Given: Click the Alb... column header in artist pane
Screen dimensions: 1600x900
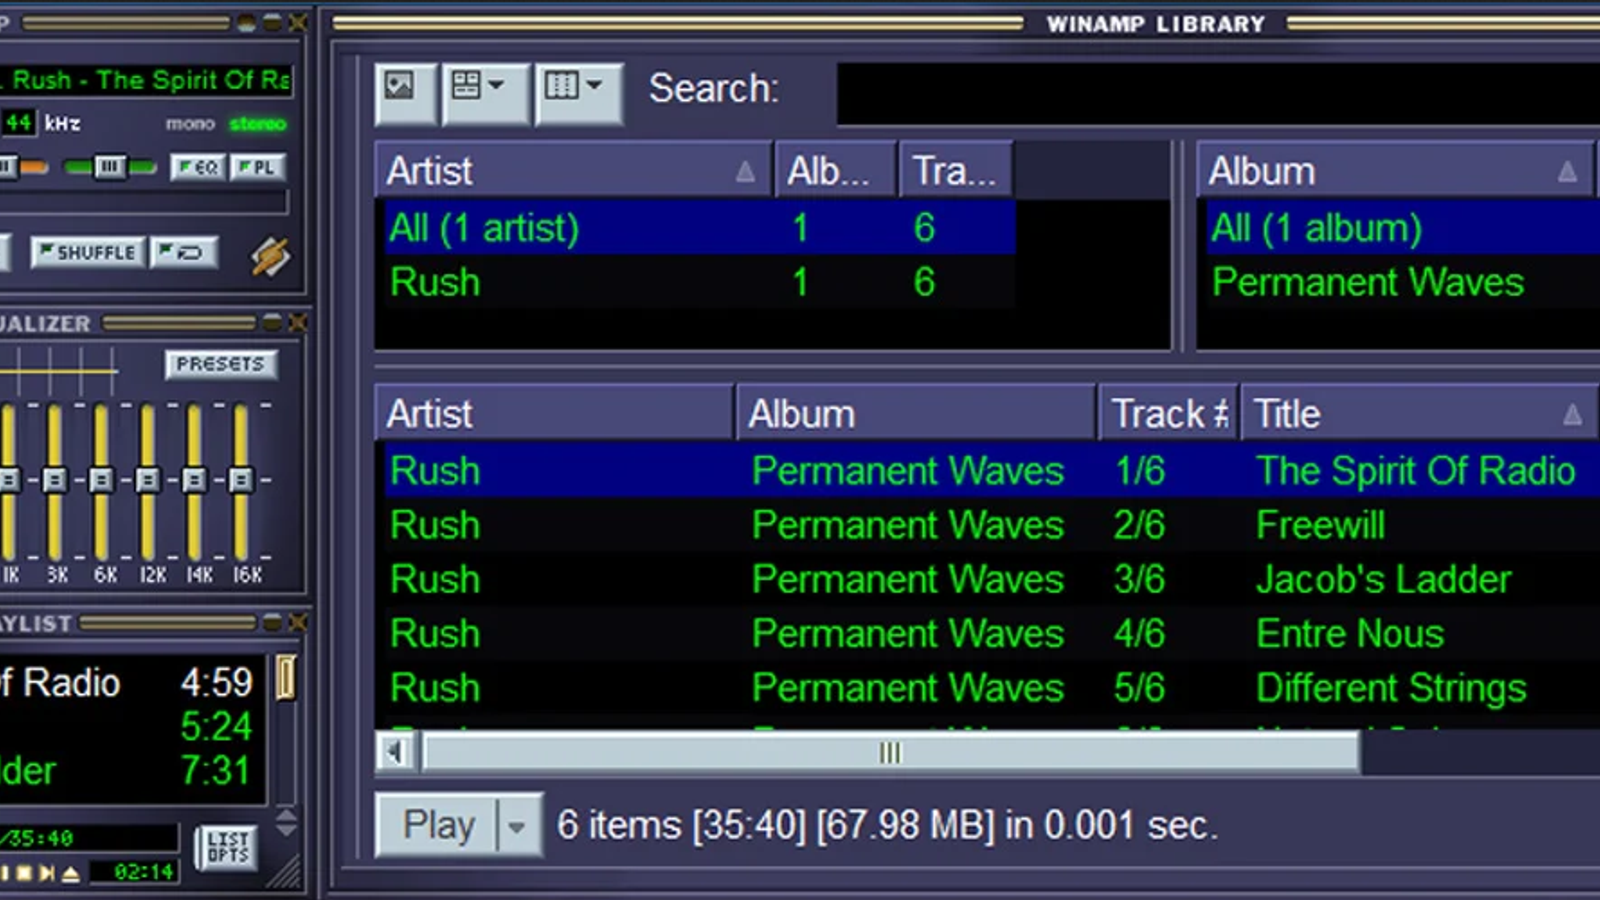Looking at the screenshot, I should tap(836, 170).
